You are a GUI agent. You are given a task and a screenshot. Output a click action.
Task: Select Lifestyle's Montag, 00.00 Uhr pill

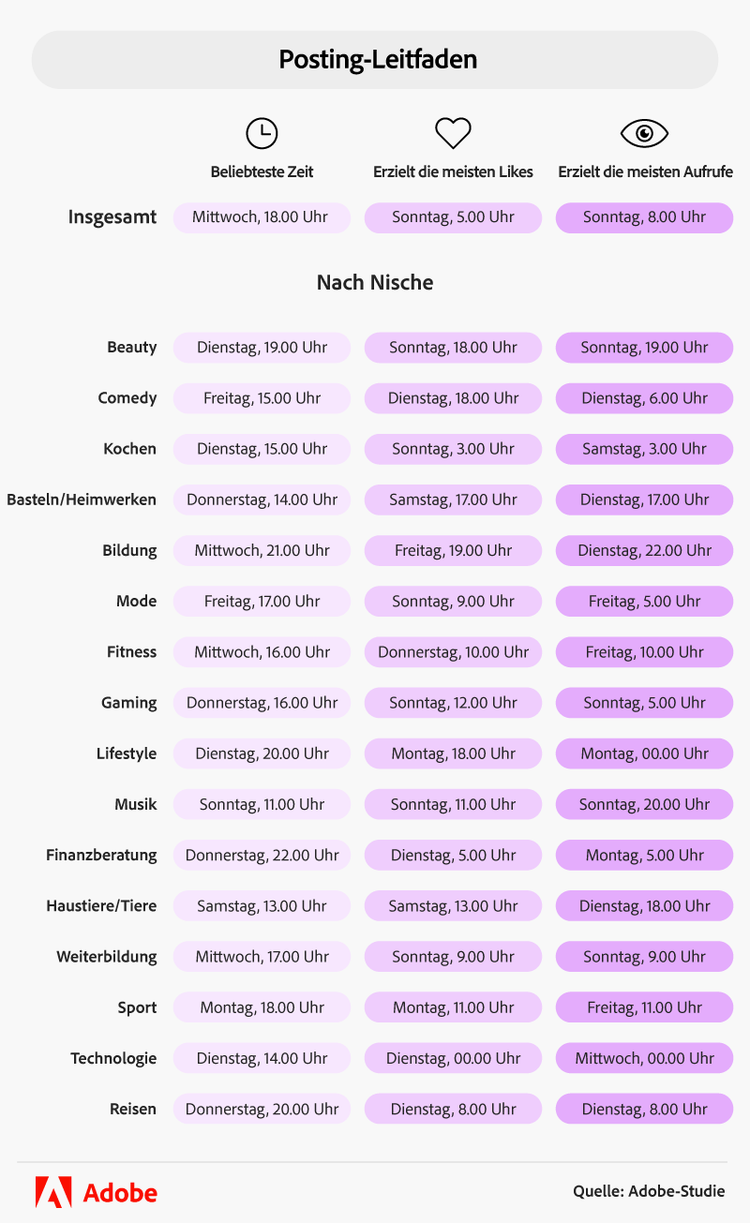pyautogui.click(x=644, y=753)
